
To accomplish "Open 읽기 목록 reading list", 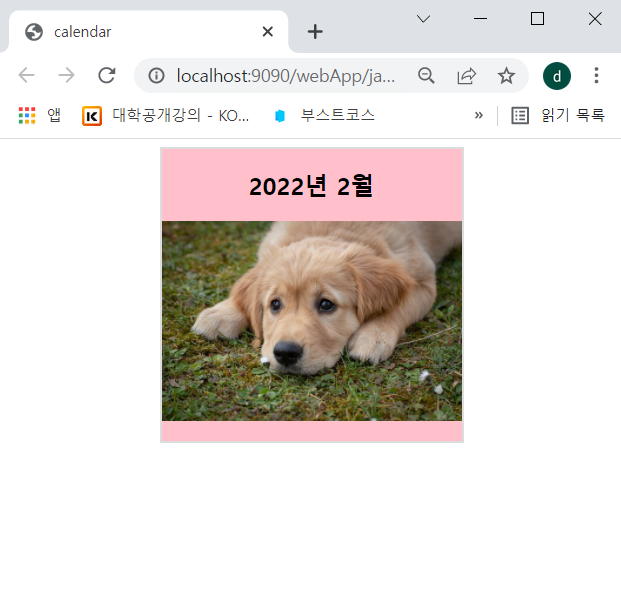I will click(558, 115).
